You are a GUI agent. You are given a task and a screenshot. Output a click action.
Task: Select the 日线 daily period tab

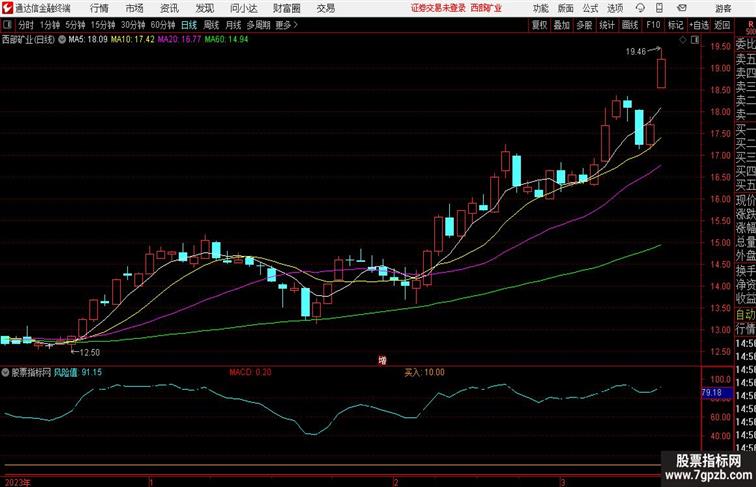189,25
